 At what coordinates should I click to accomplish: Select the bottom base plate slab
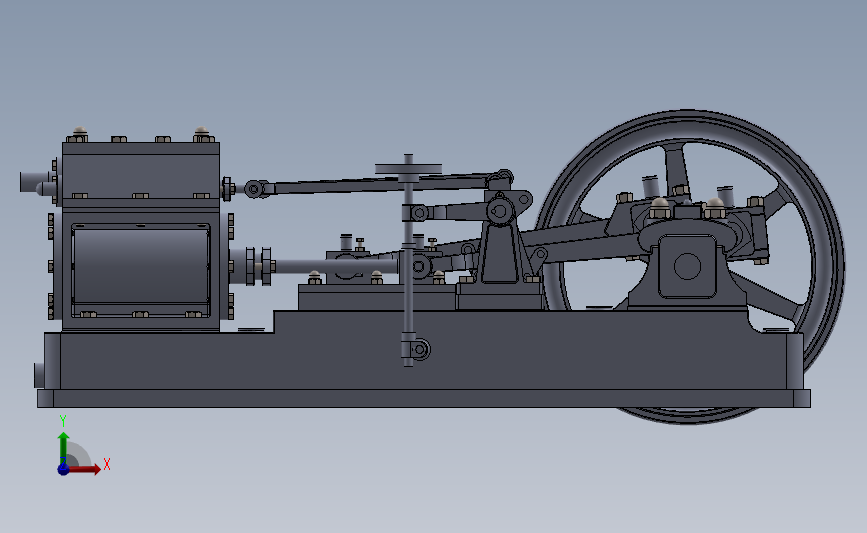[424, 399]
